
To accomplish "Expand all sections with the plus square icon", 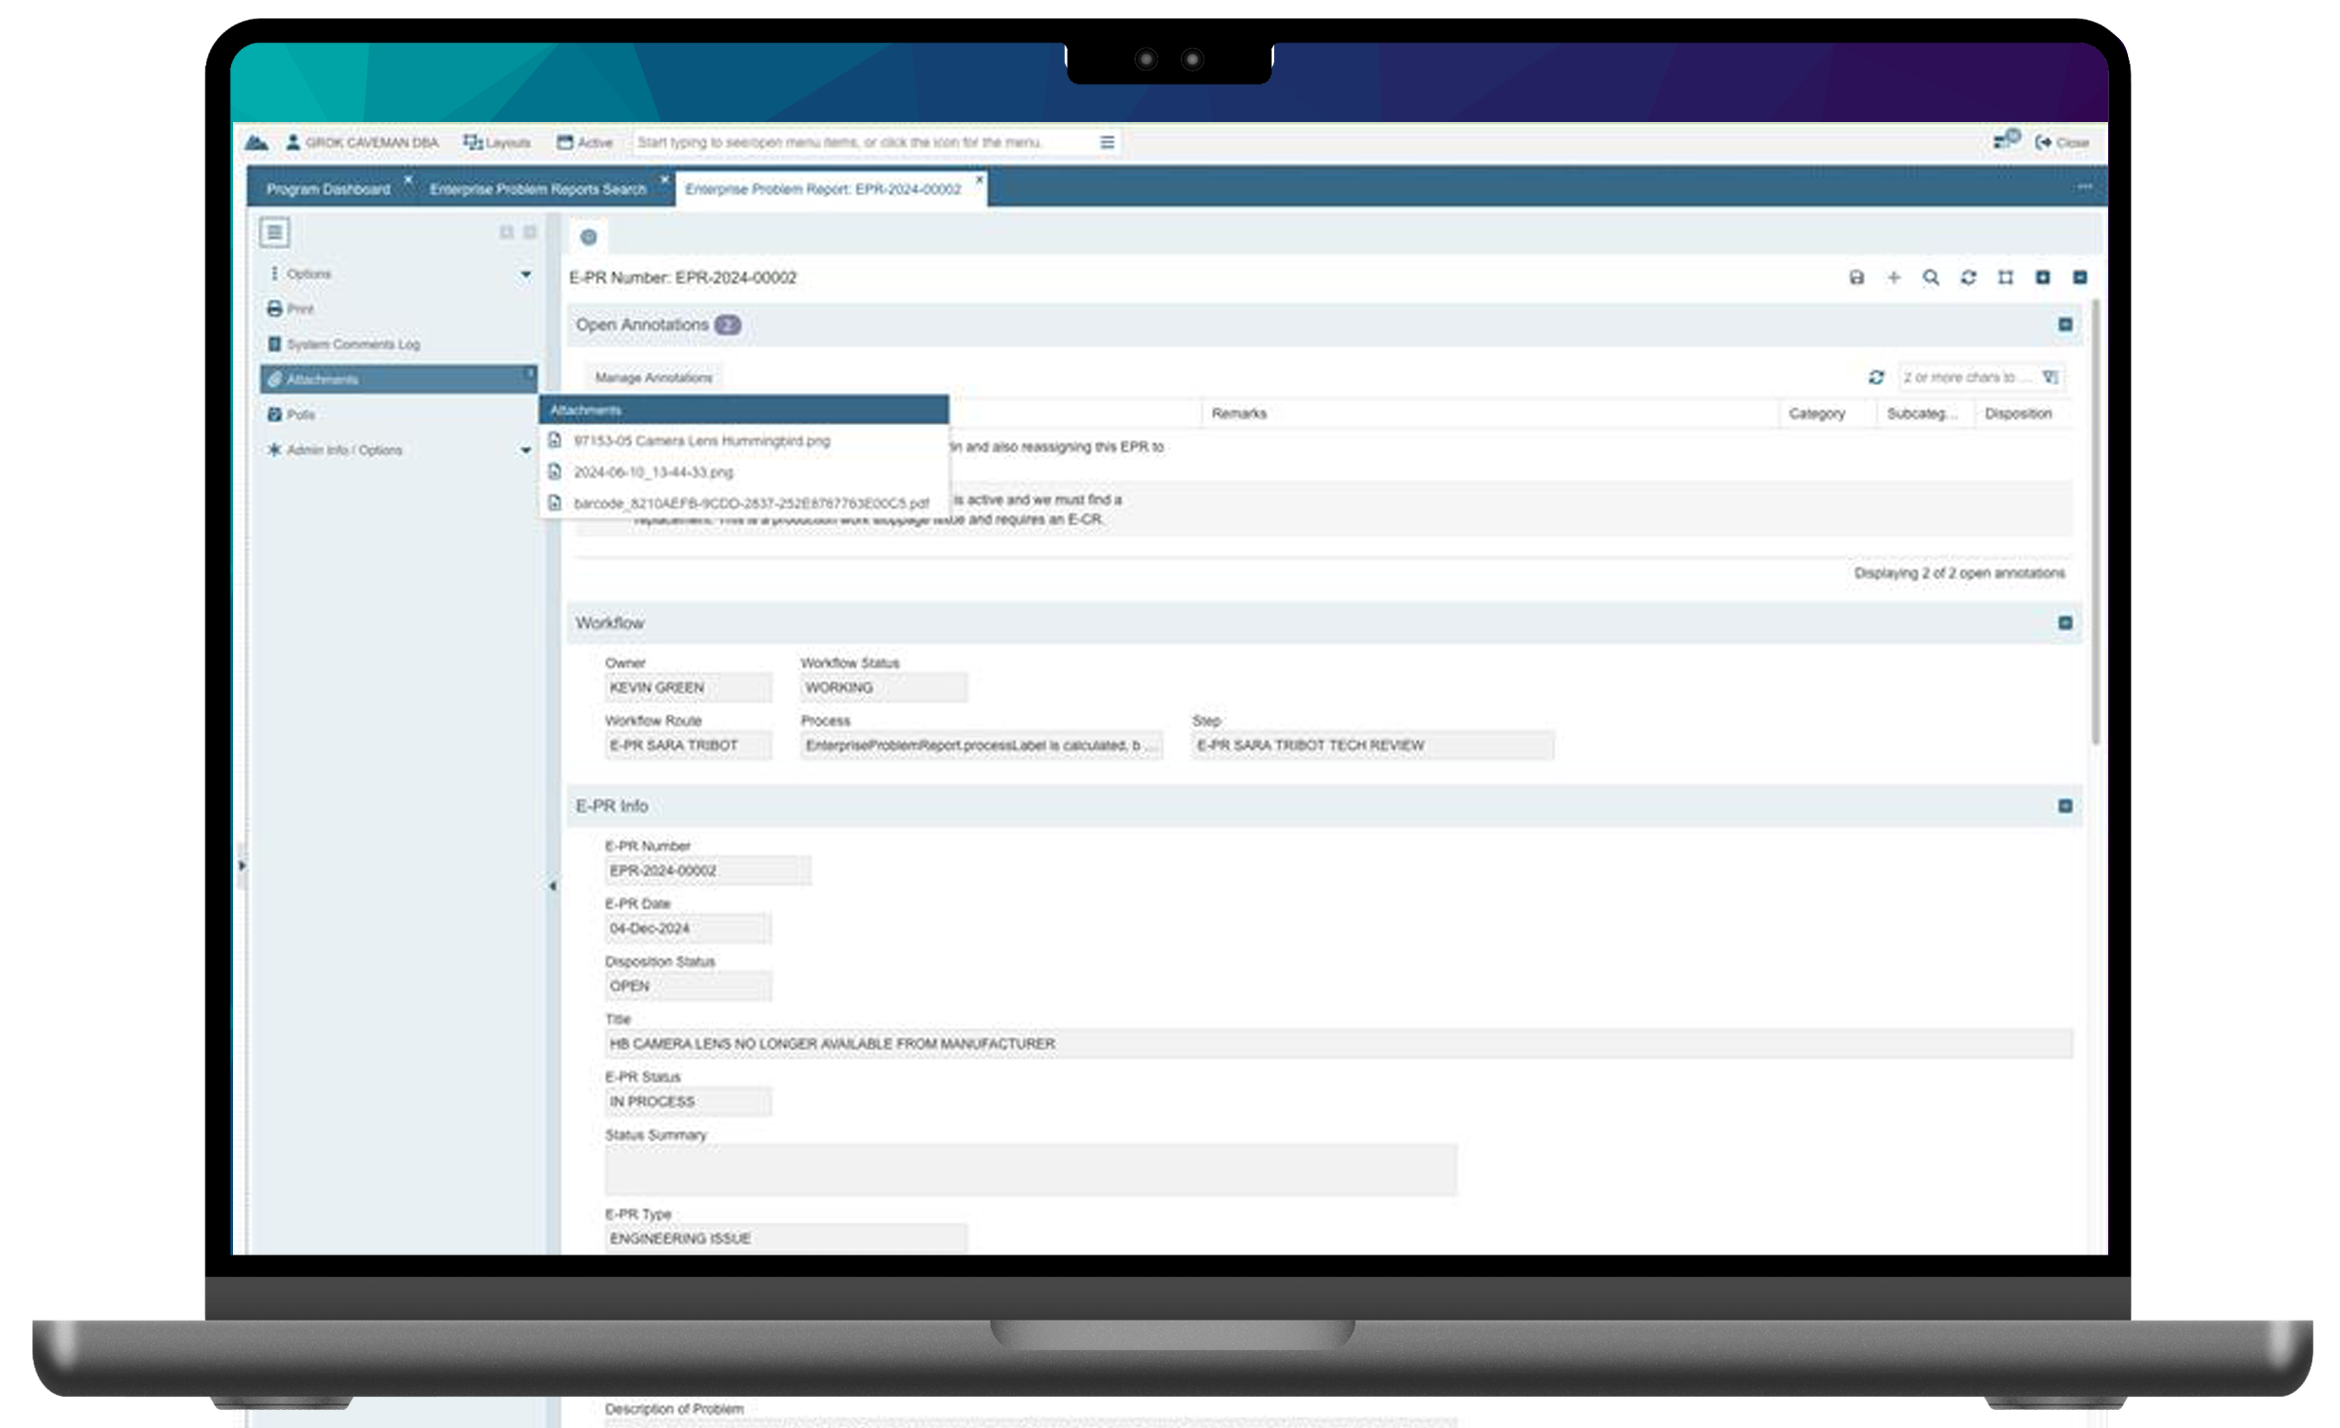I will click(2043, 278).
